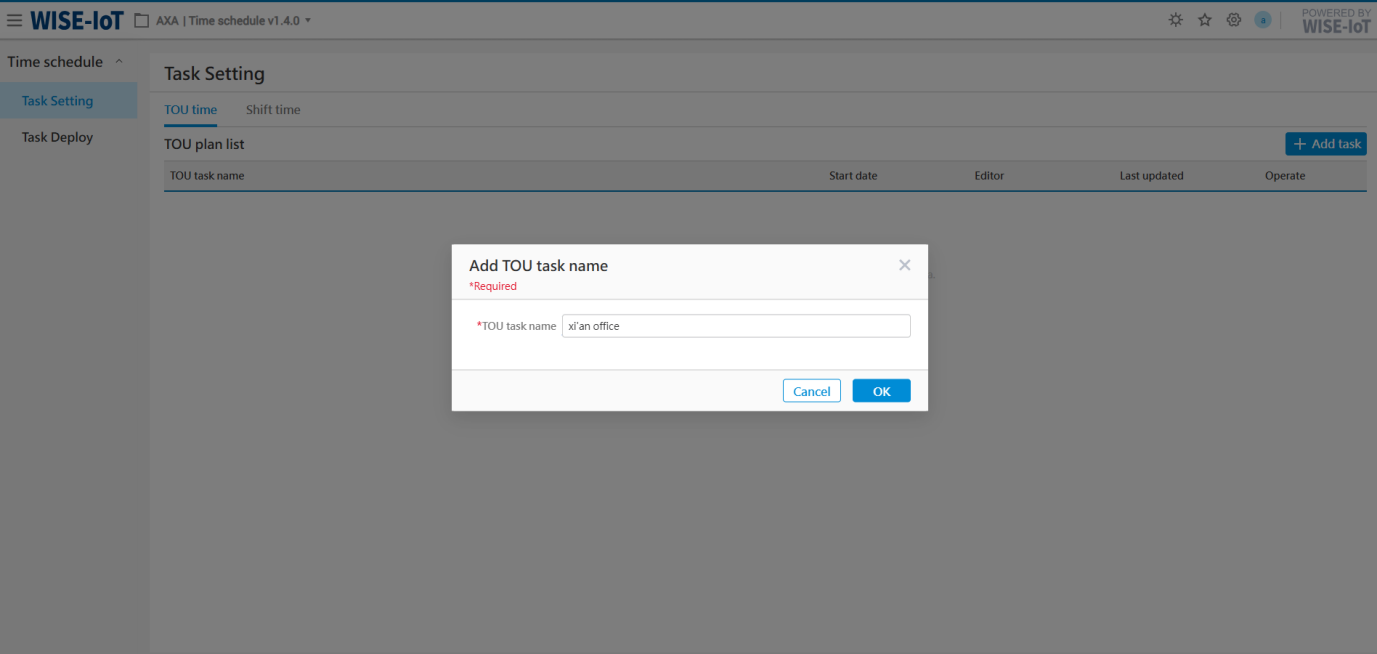Click the WISE-IoT logo in header
This screenshot has width=1377, height=654.
[x=77, y=20]
